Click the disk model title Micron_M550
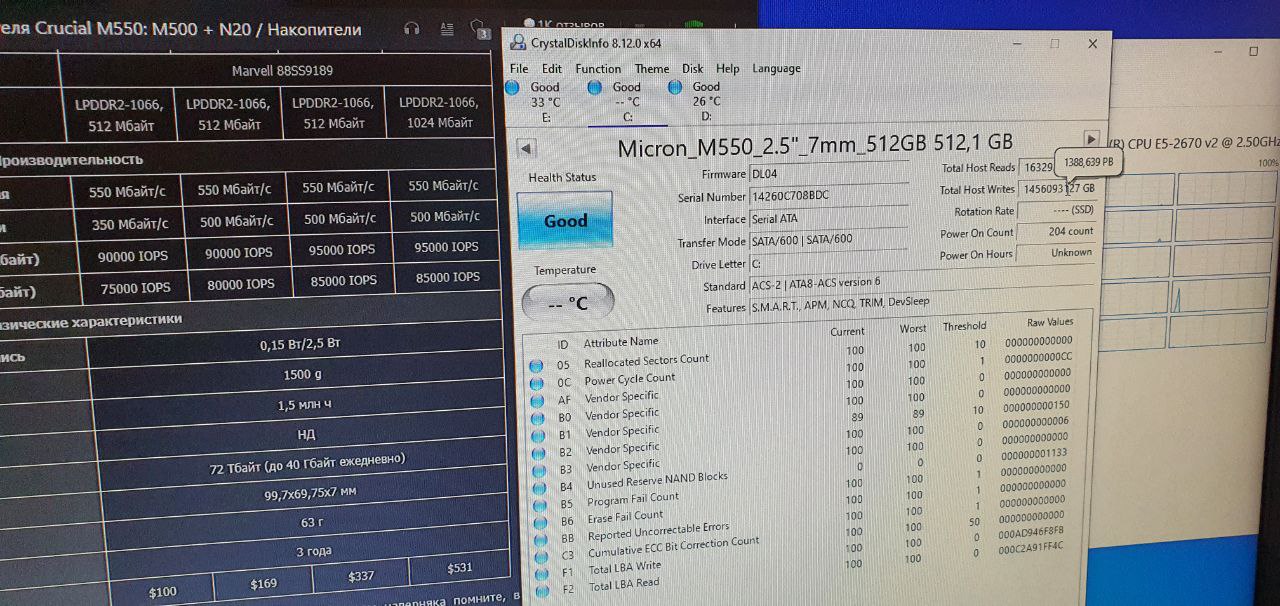Screen dimensions: 1280x606 (x=815, y=145)
